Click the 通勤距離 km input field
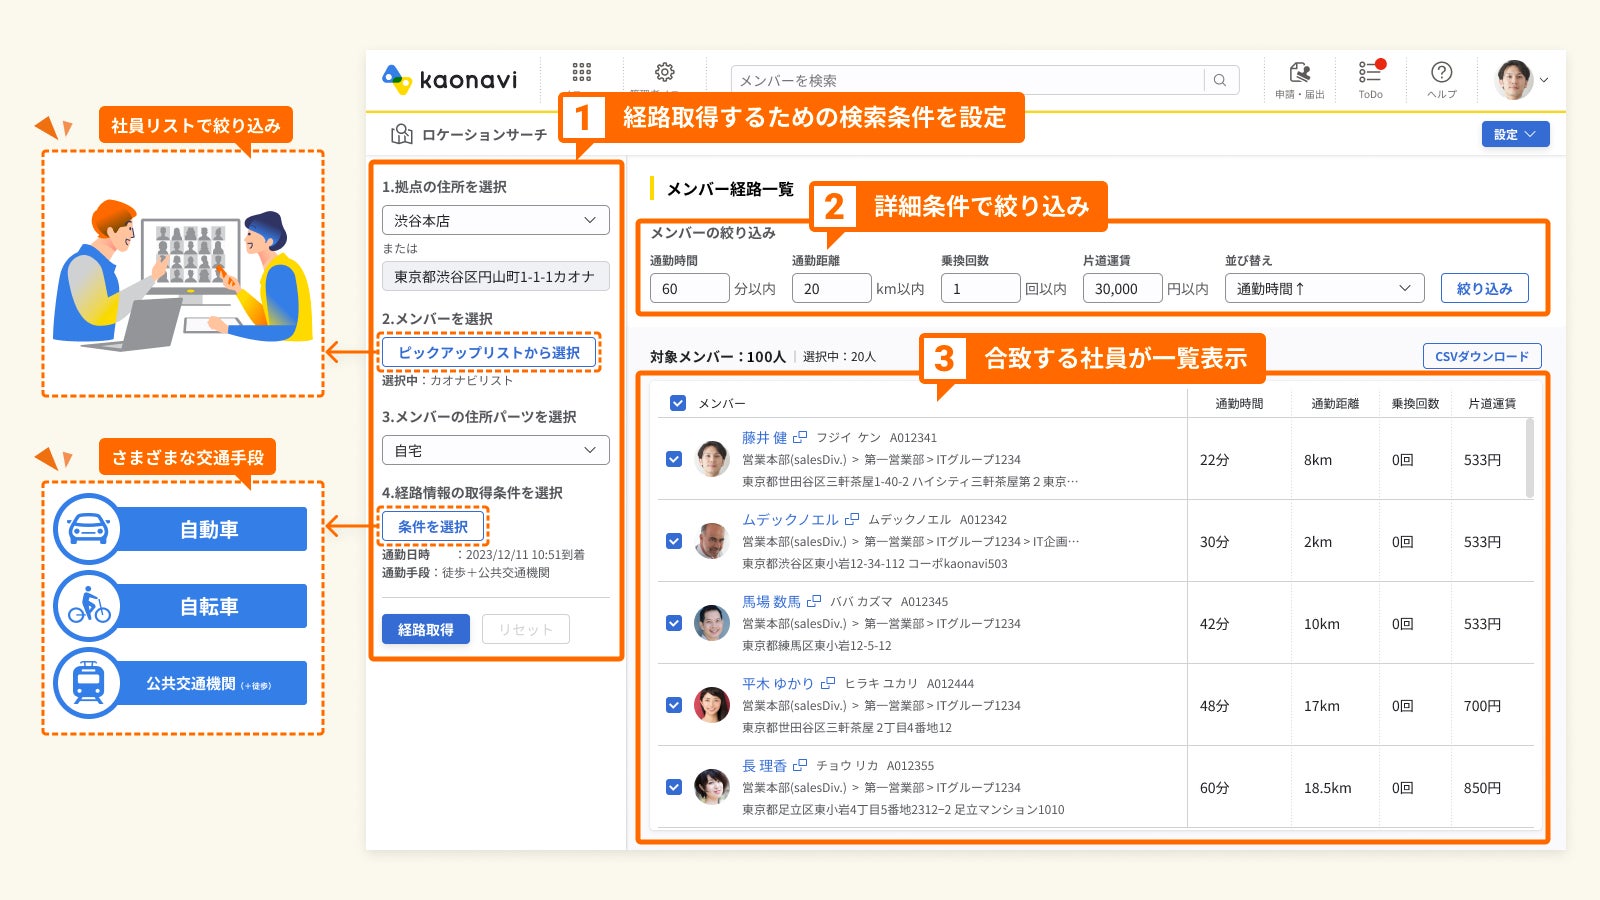The width and height of the screenshot is (1600, 900). click(x=831, y=288)
